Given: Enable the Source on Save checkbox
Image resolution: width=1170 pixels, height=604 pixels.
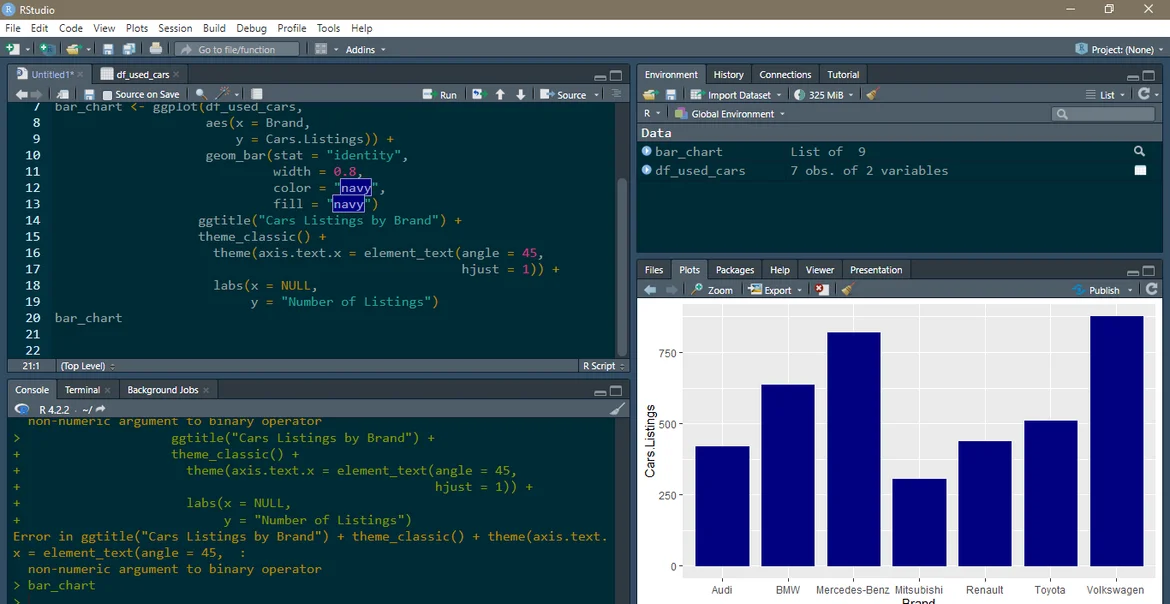Looking at the screenshot, I should (x=108, y=95).
